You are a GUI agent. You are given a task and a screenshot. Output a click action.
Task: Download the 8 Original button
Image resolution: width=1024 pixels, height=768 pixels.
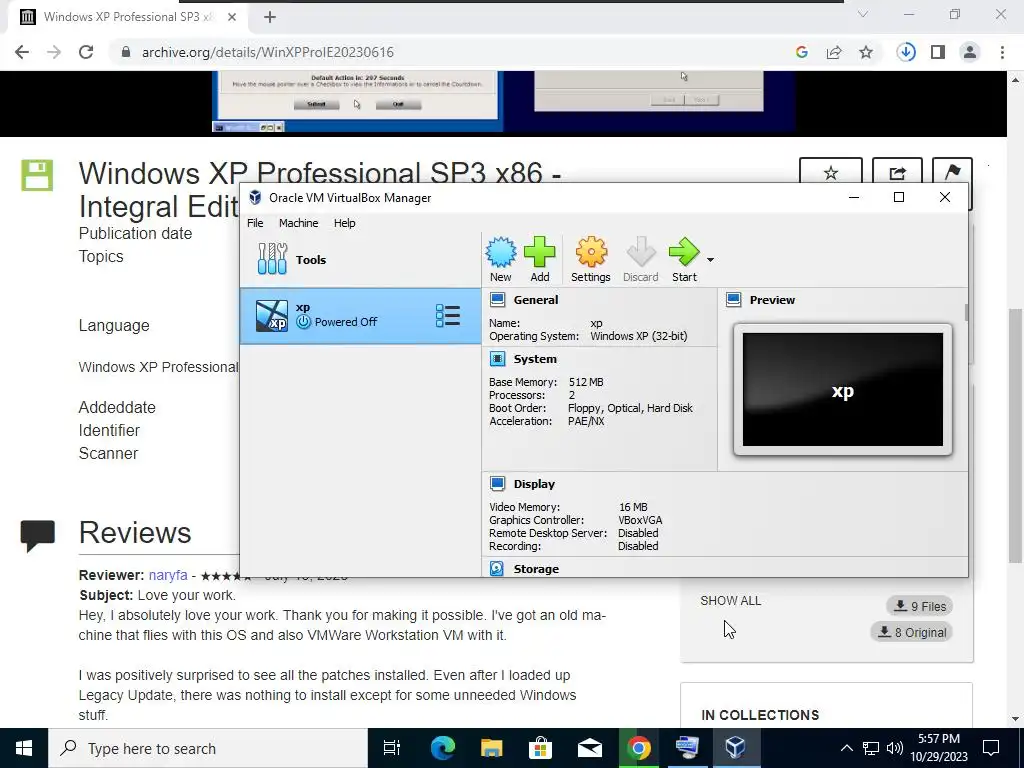(912, 632)
